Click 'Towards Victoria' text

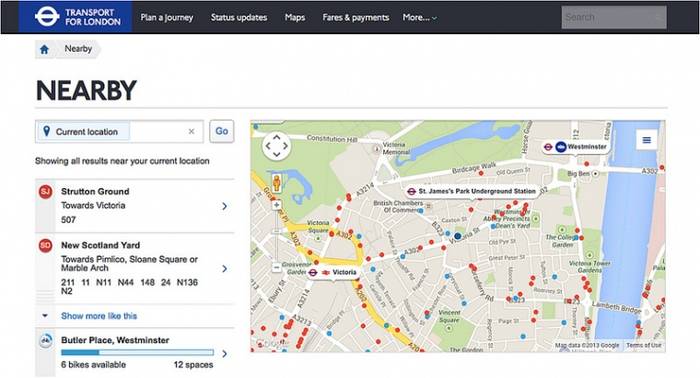pyautogui.click(x=93, y=205)
